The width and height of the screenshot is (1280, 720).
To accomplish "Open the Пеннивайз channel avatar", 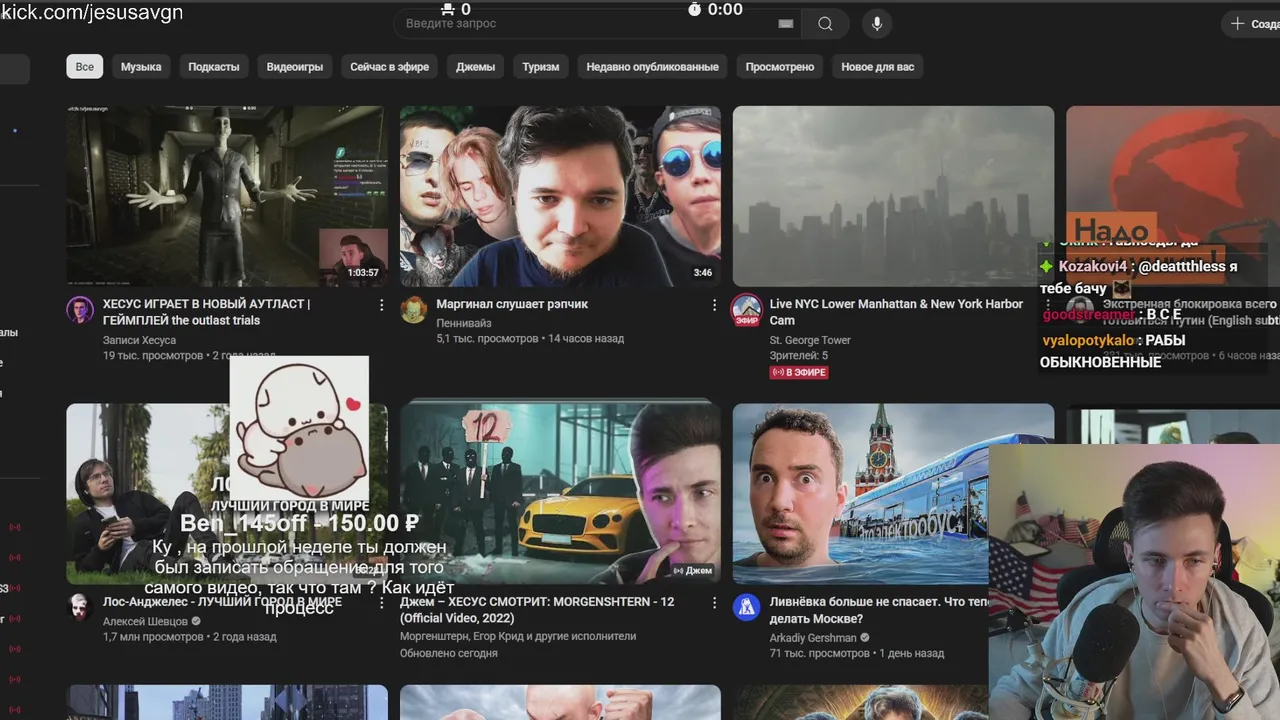I will (413, 310).
